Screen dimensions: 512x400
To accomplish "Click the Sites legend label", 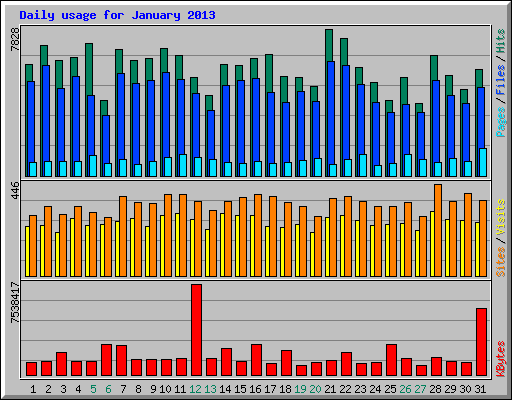I will (500, 262).
